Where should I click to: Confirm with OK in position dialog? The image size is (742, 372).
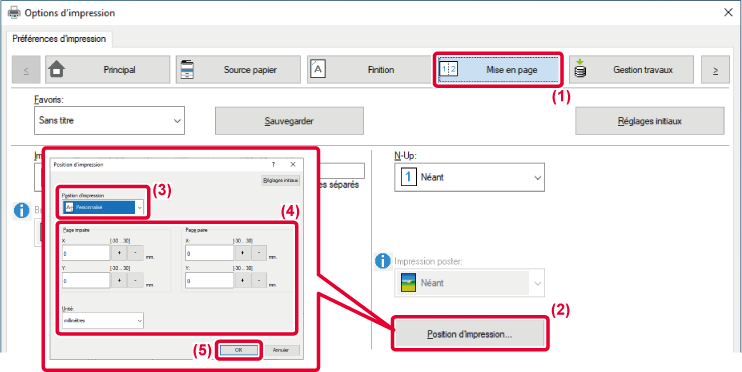click(x=238, y=350)
